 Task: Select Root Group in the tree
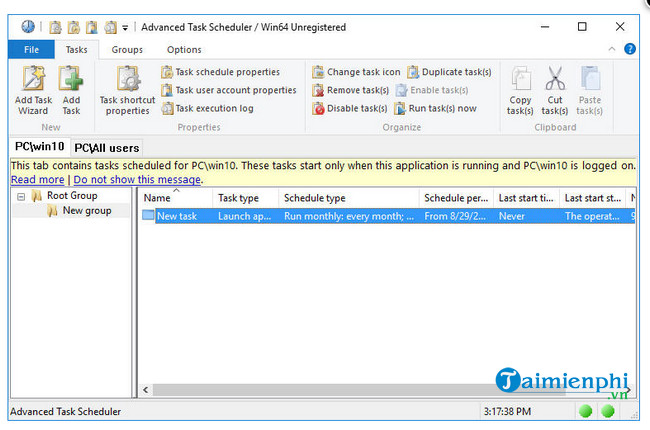72,196
